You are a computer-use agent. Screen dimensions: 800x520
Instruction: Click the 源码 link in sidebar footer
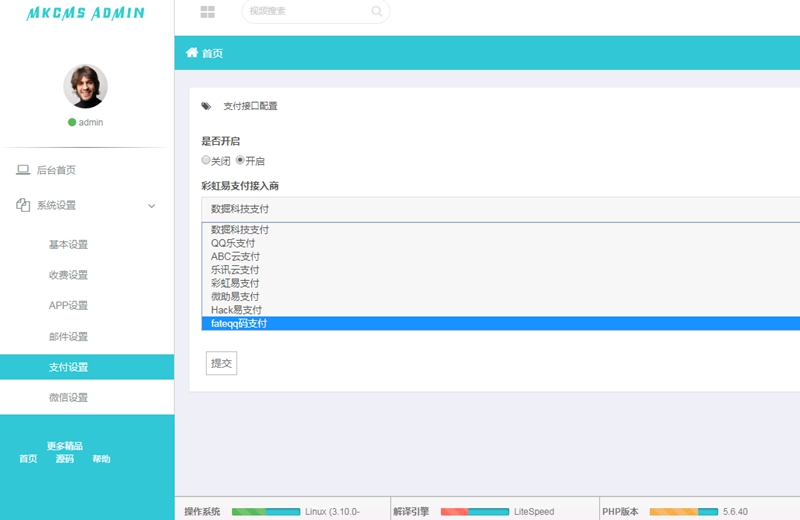point(65,459)
